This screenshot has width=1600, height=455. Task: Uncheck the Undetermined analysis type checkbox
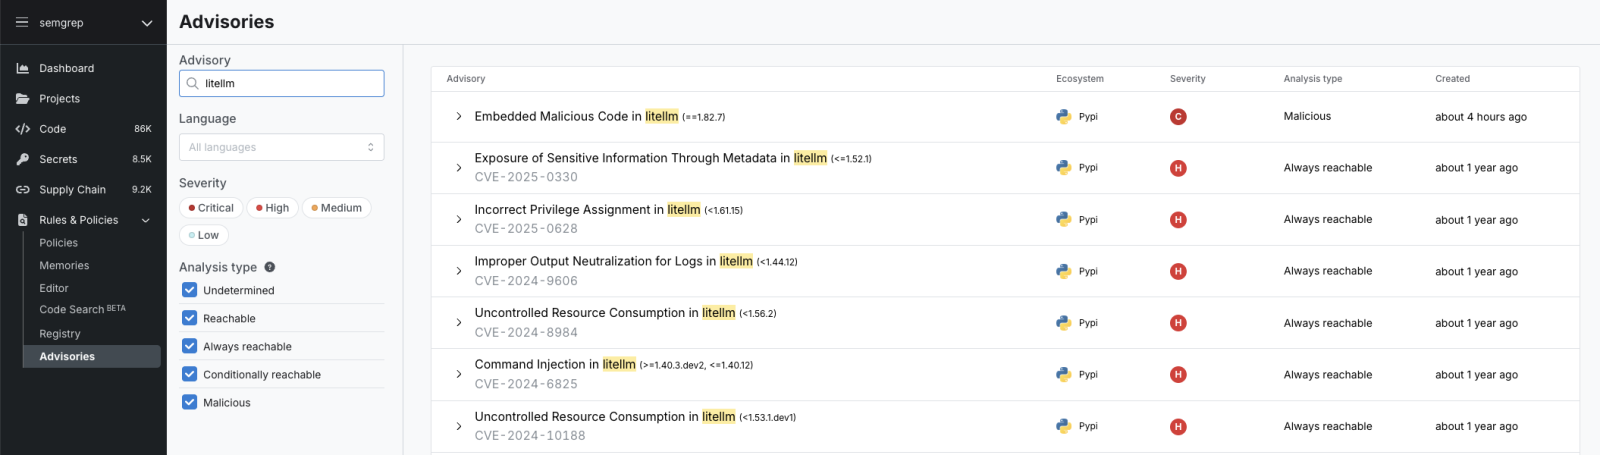tap(189, 290)
